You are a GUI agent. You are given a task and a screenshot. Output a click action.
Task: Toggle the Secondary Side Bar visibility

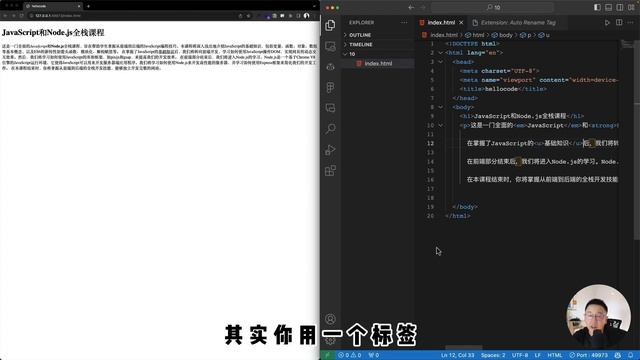(x=620, y=7)
